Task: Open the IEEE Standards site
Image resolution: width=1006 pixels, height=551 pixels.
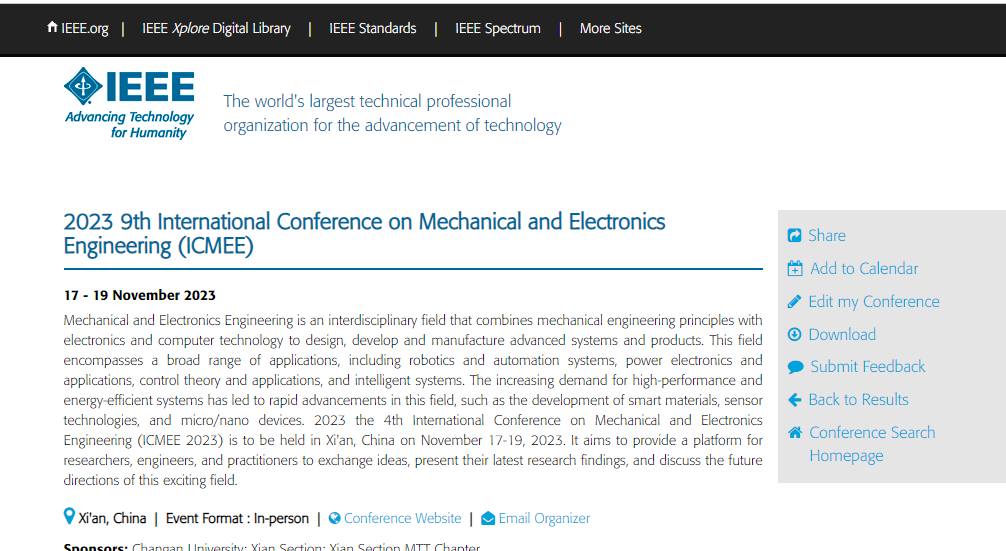Action: tap(373, 28)
